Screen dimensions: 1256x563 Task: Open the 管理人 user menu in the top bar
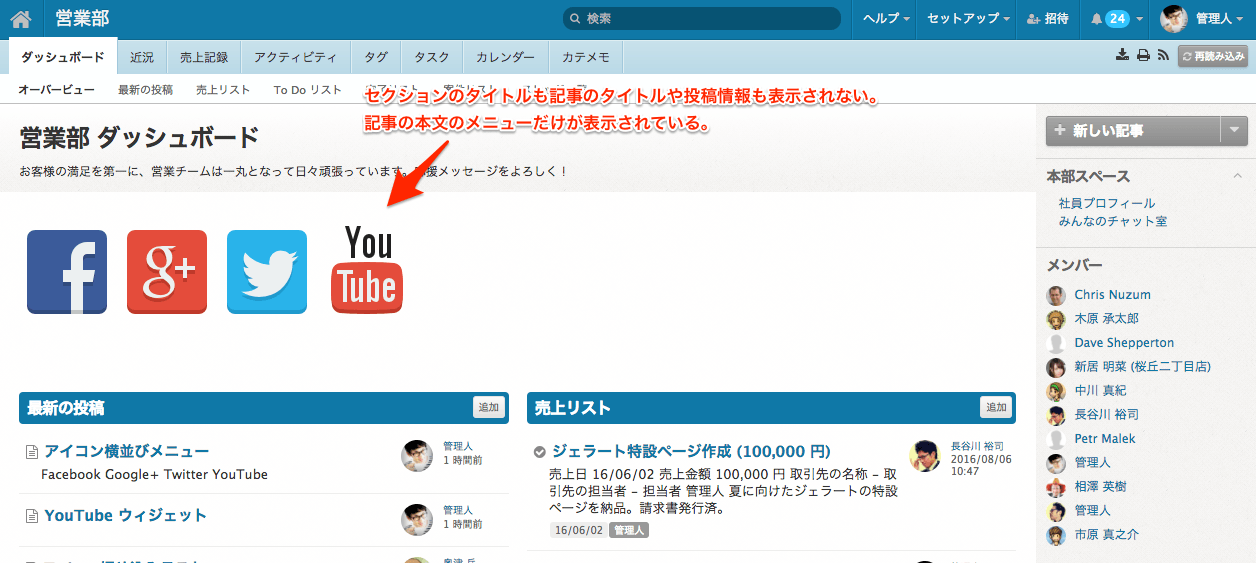pyautogui.click(x=1220, y=19)
